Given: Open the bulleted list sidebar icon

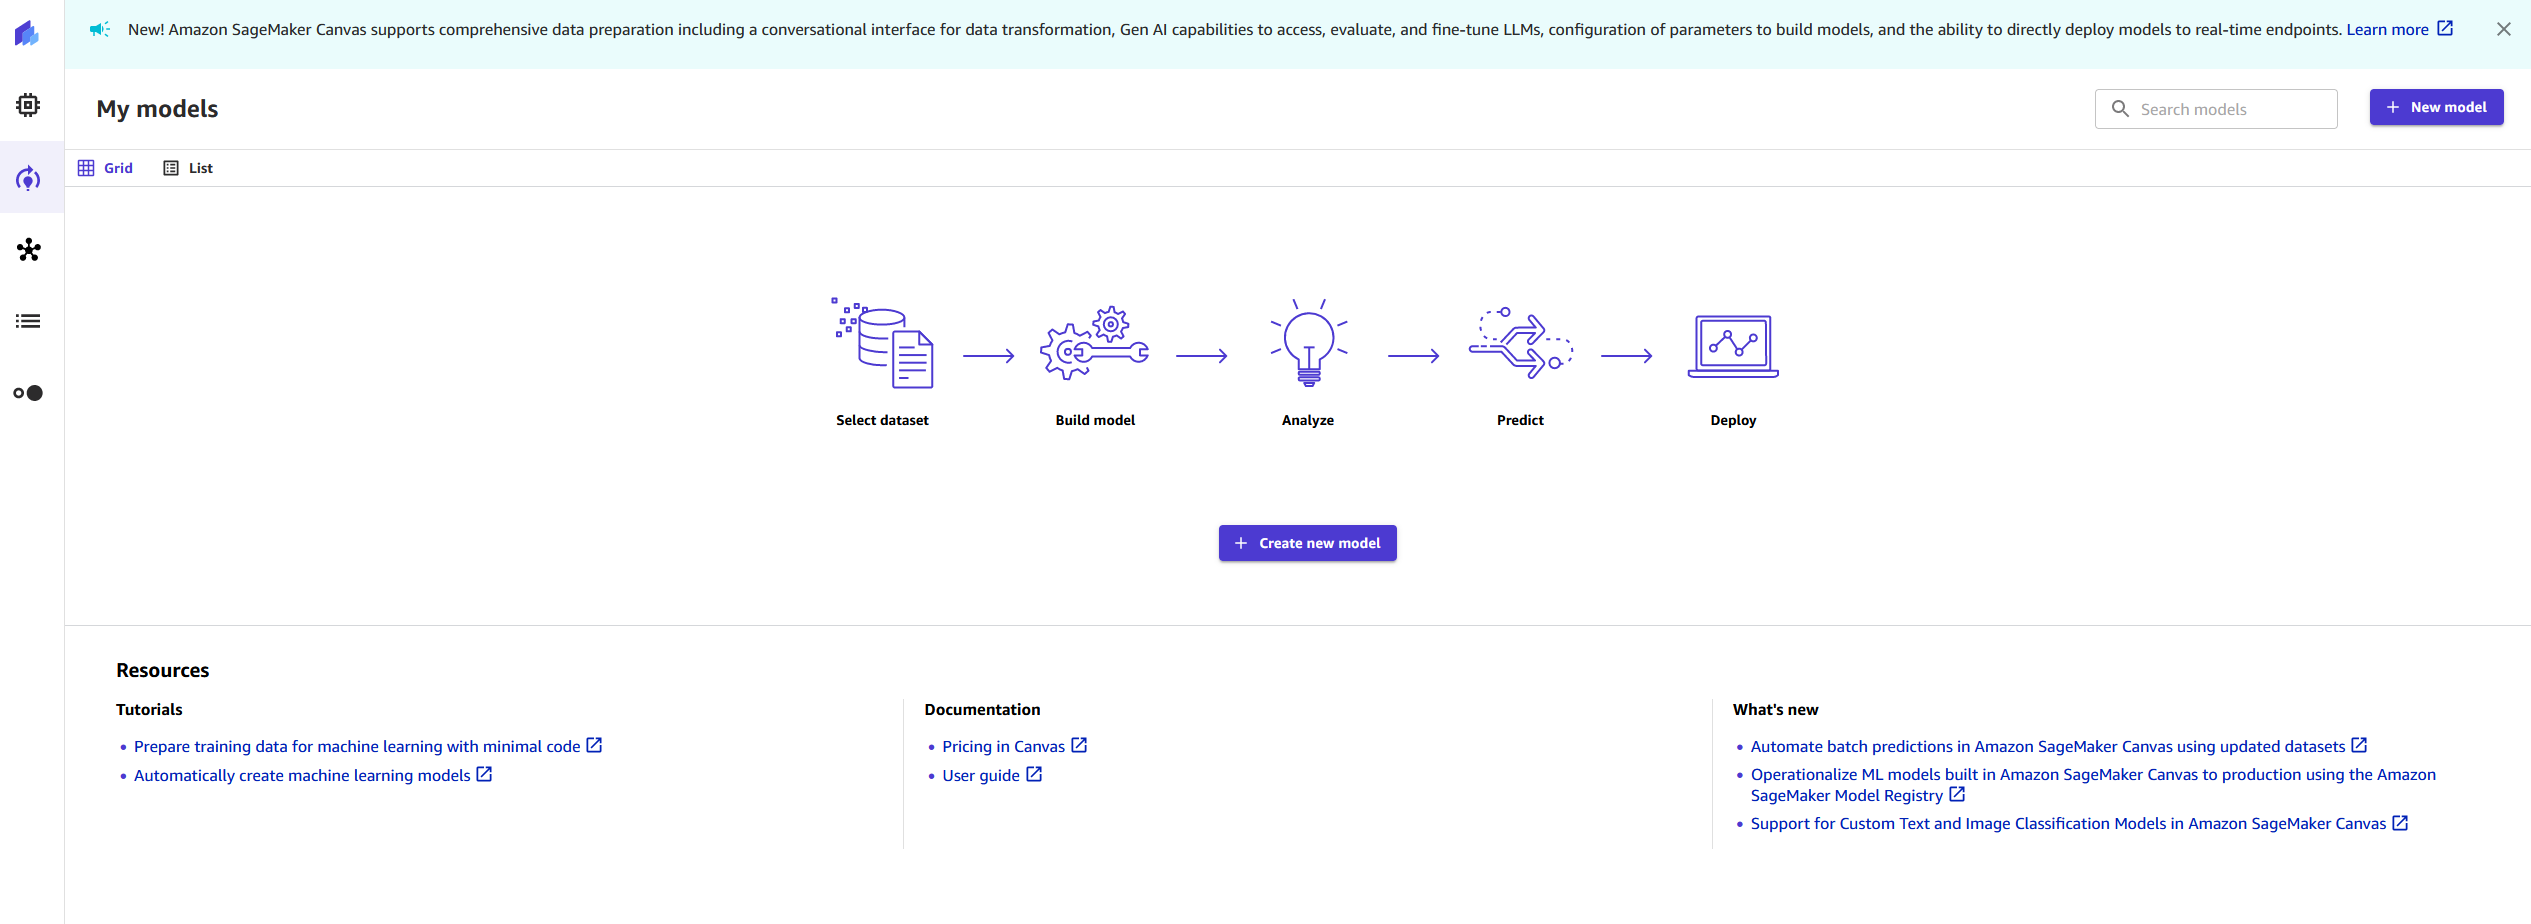Looking at the screenshot, I should 28,321.
